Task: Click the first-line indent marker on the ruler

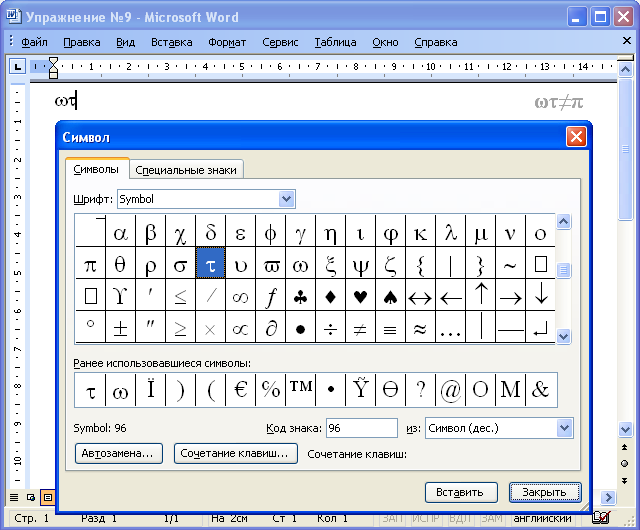Action: tap(53, 61)
